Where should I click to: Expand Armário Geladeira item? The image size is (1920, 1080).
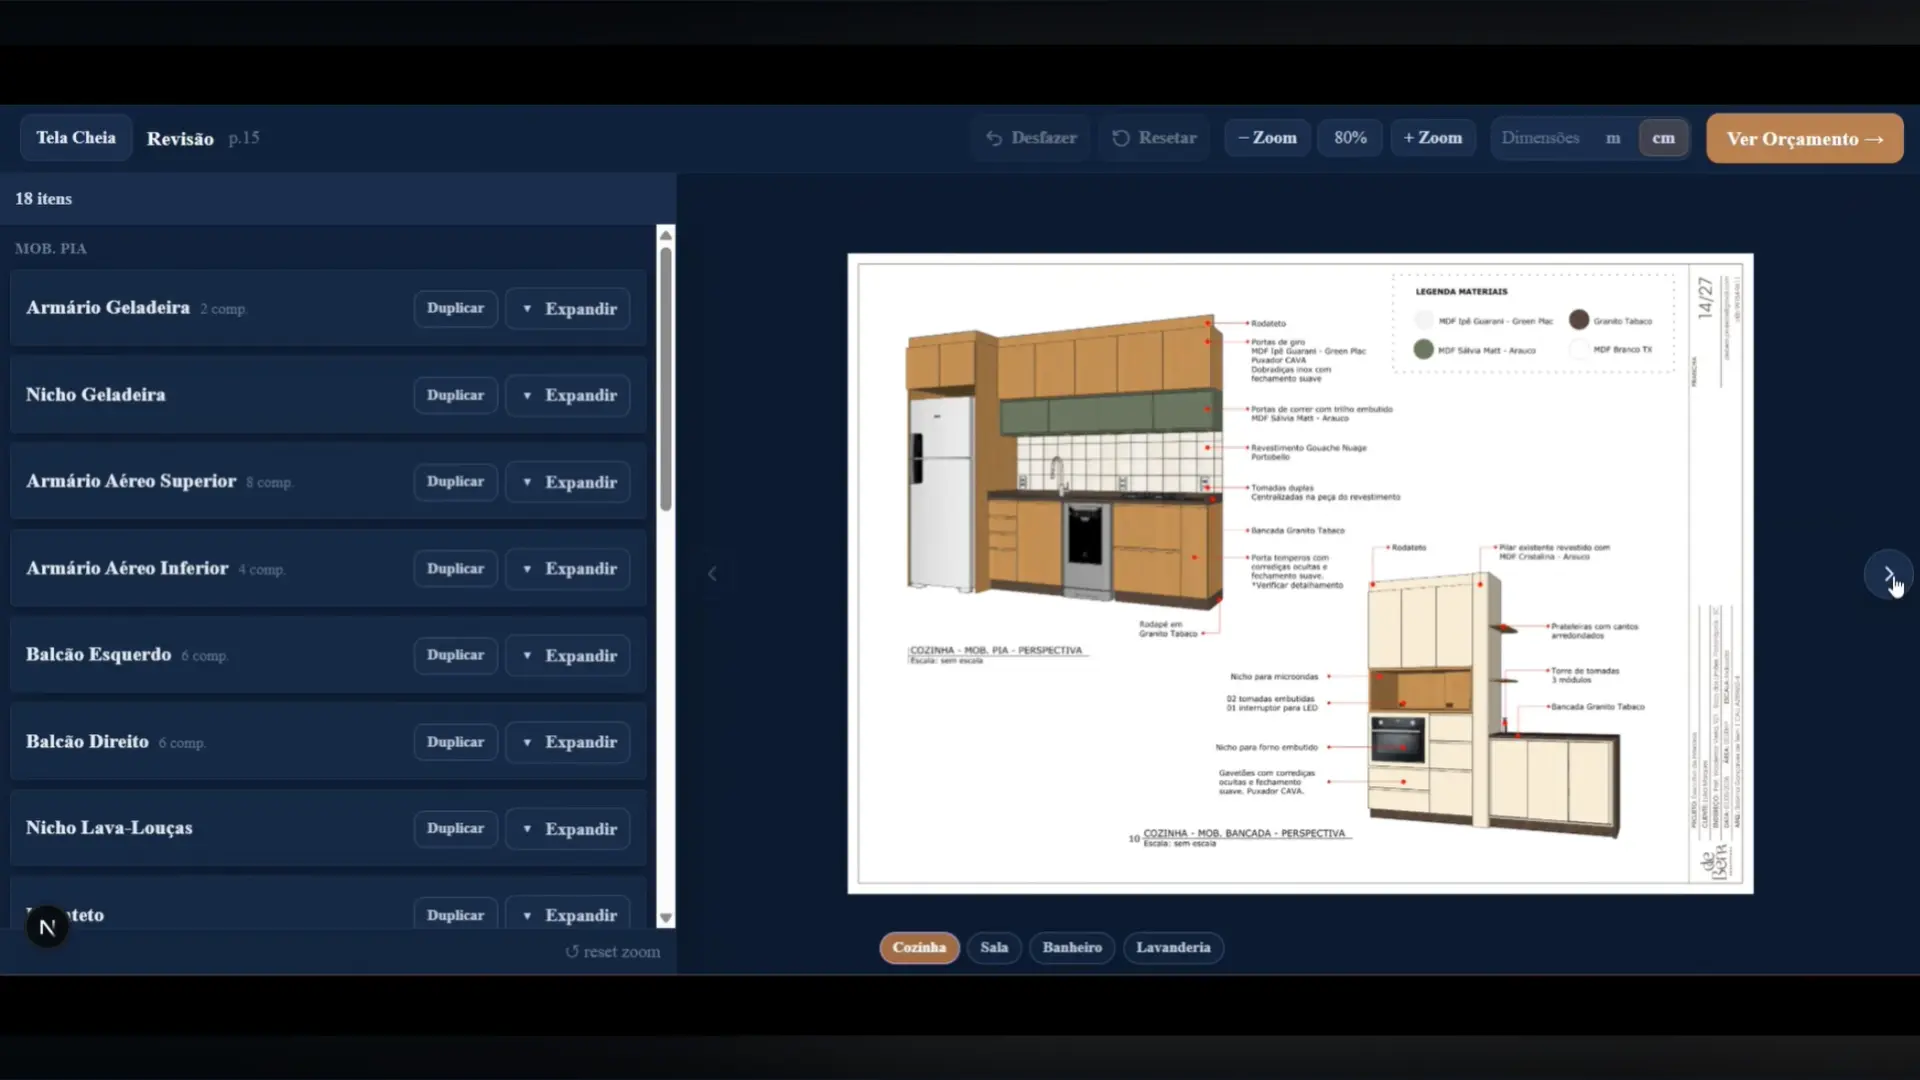tap(568, 308)
